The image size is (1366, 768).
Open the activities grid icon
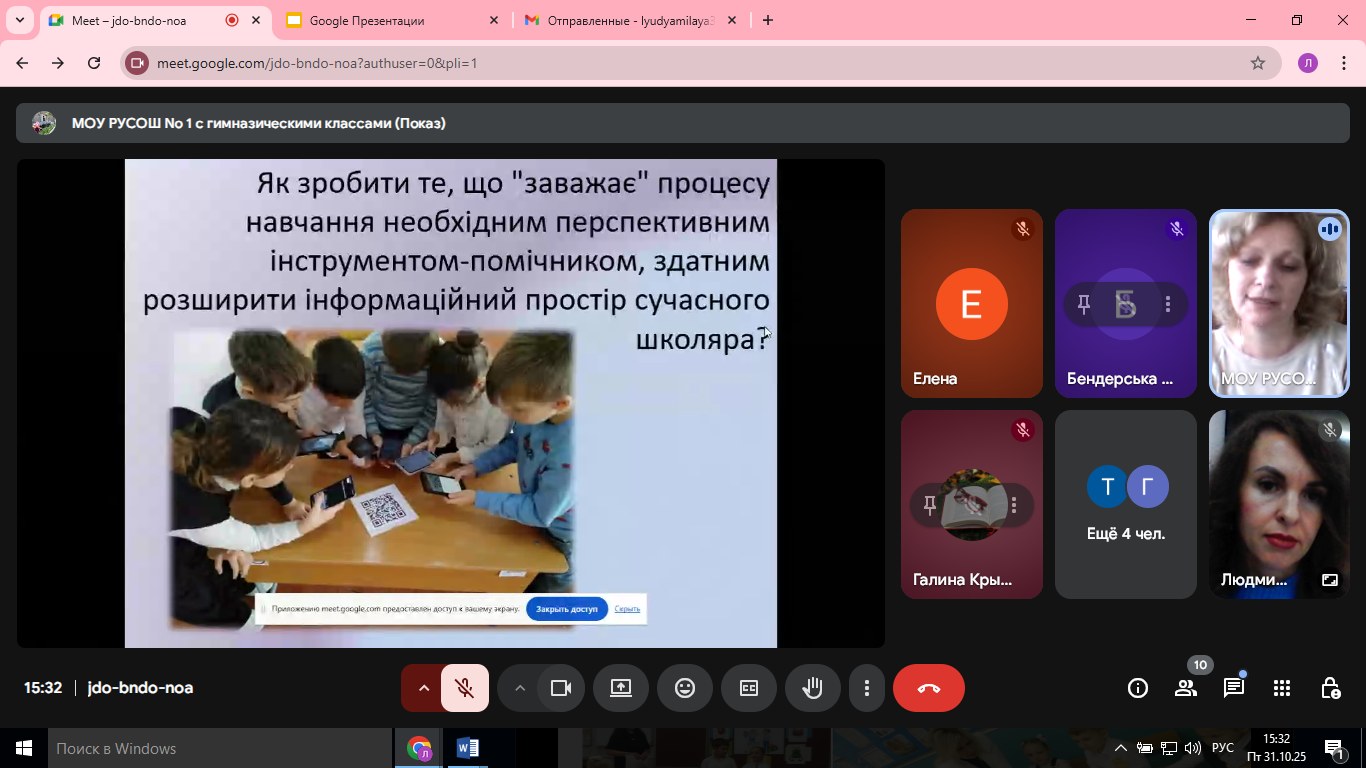1282,688
